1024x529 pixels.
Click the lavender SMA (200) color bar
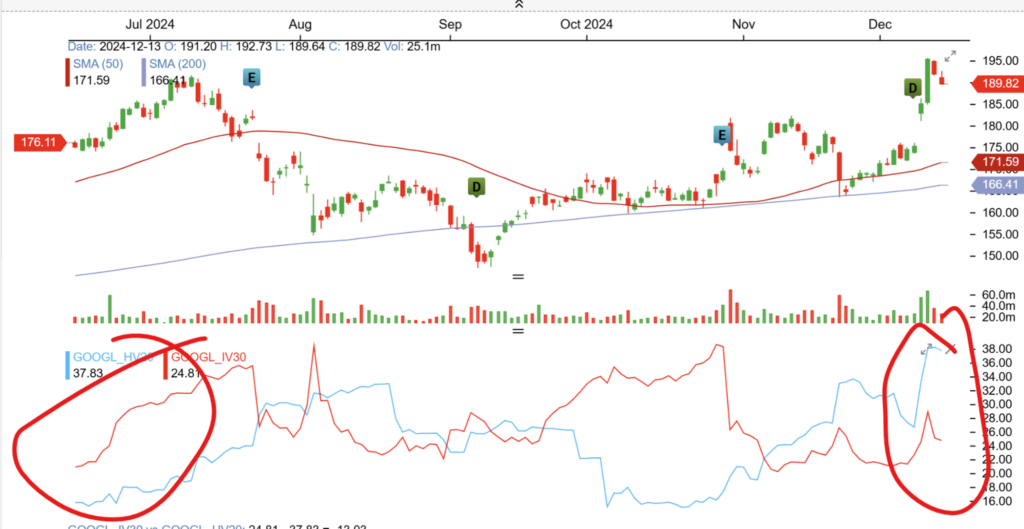143,72
